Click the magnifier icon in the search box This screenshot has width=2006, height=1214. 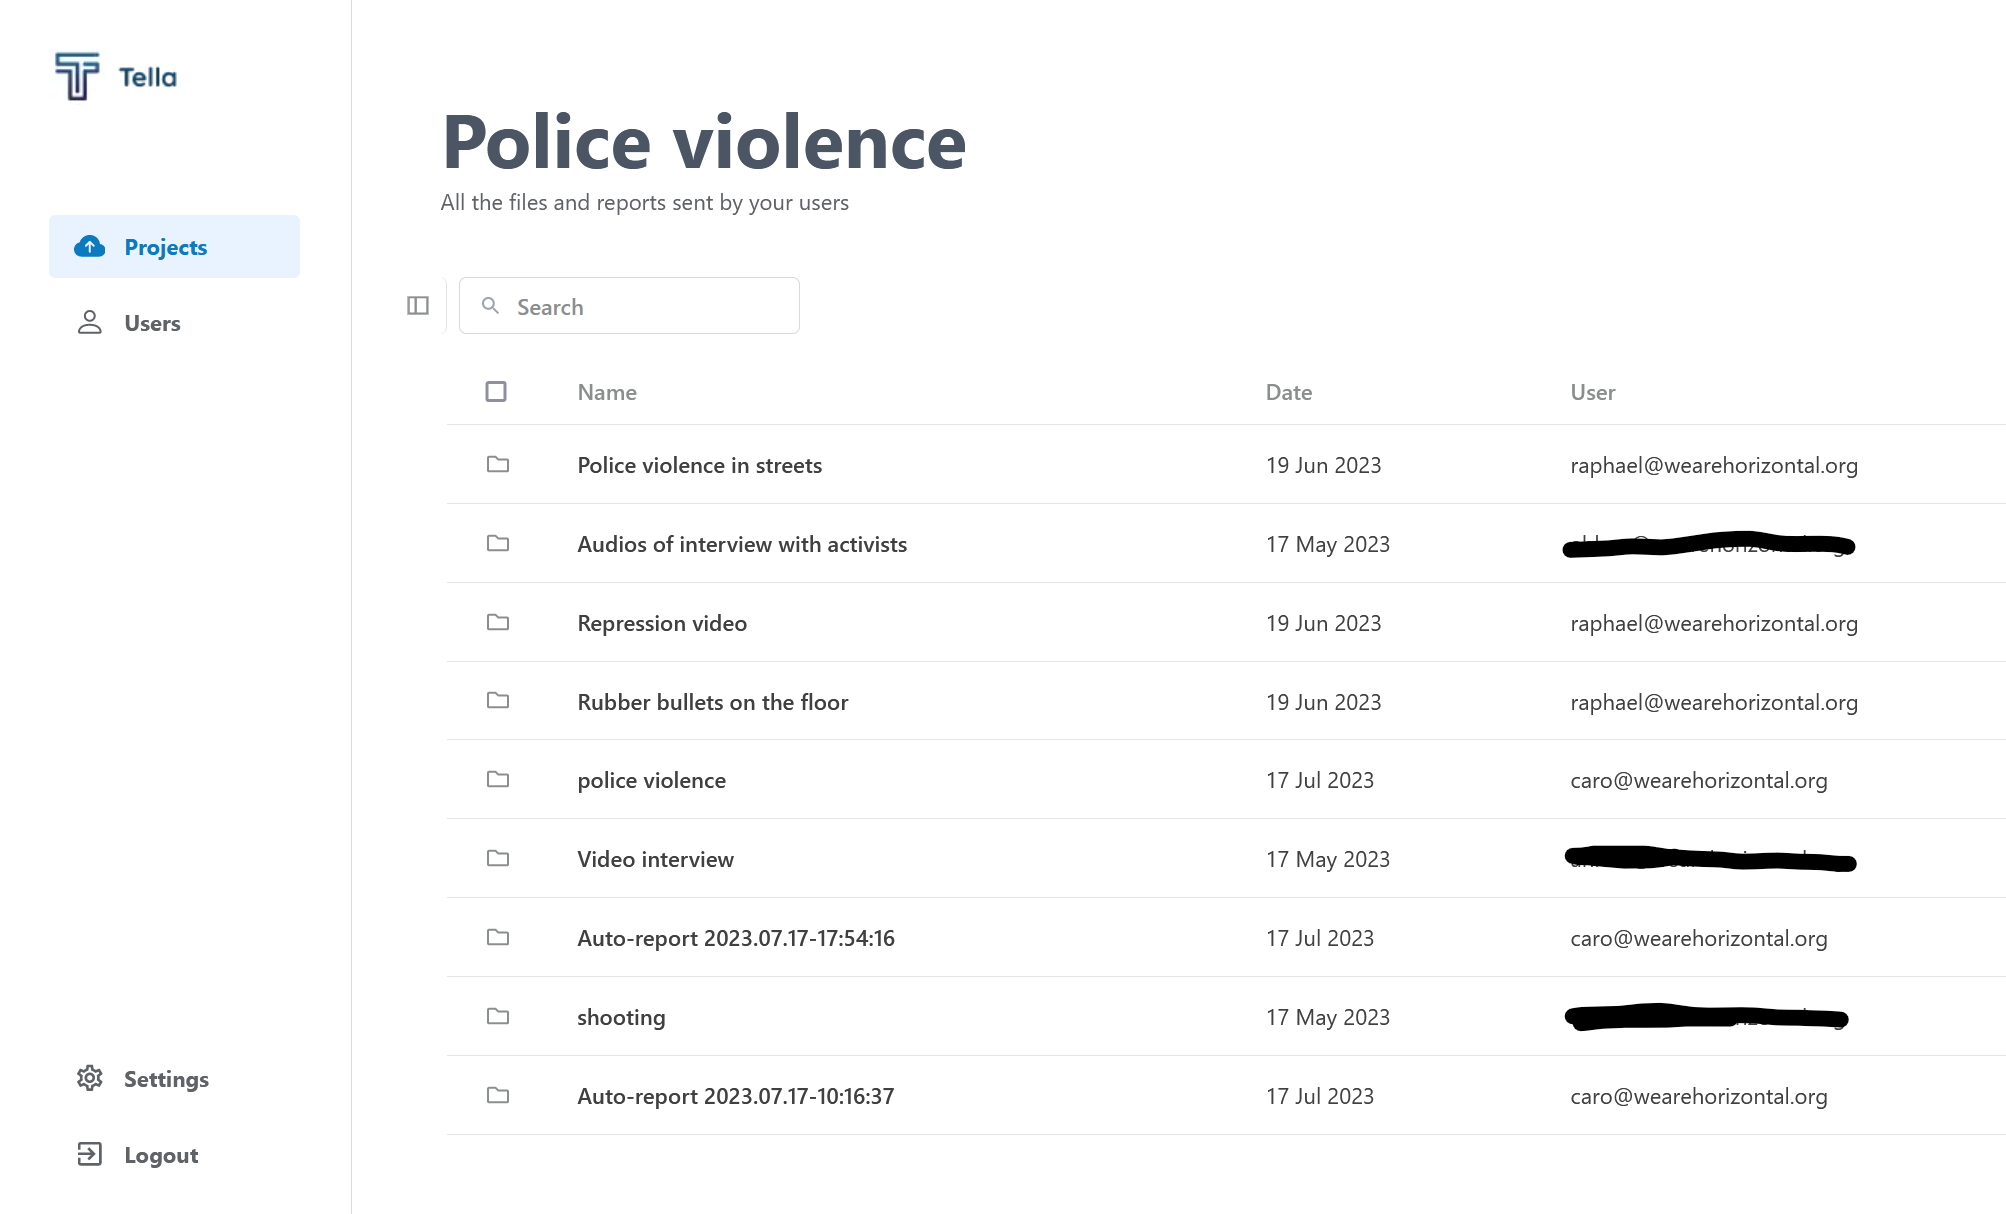click(x=491, y=306)
